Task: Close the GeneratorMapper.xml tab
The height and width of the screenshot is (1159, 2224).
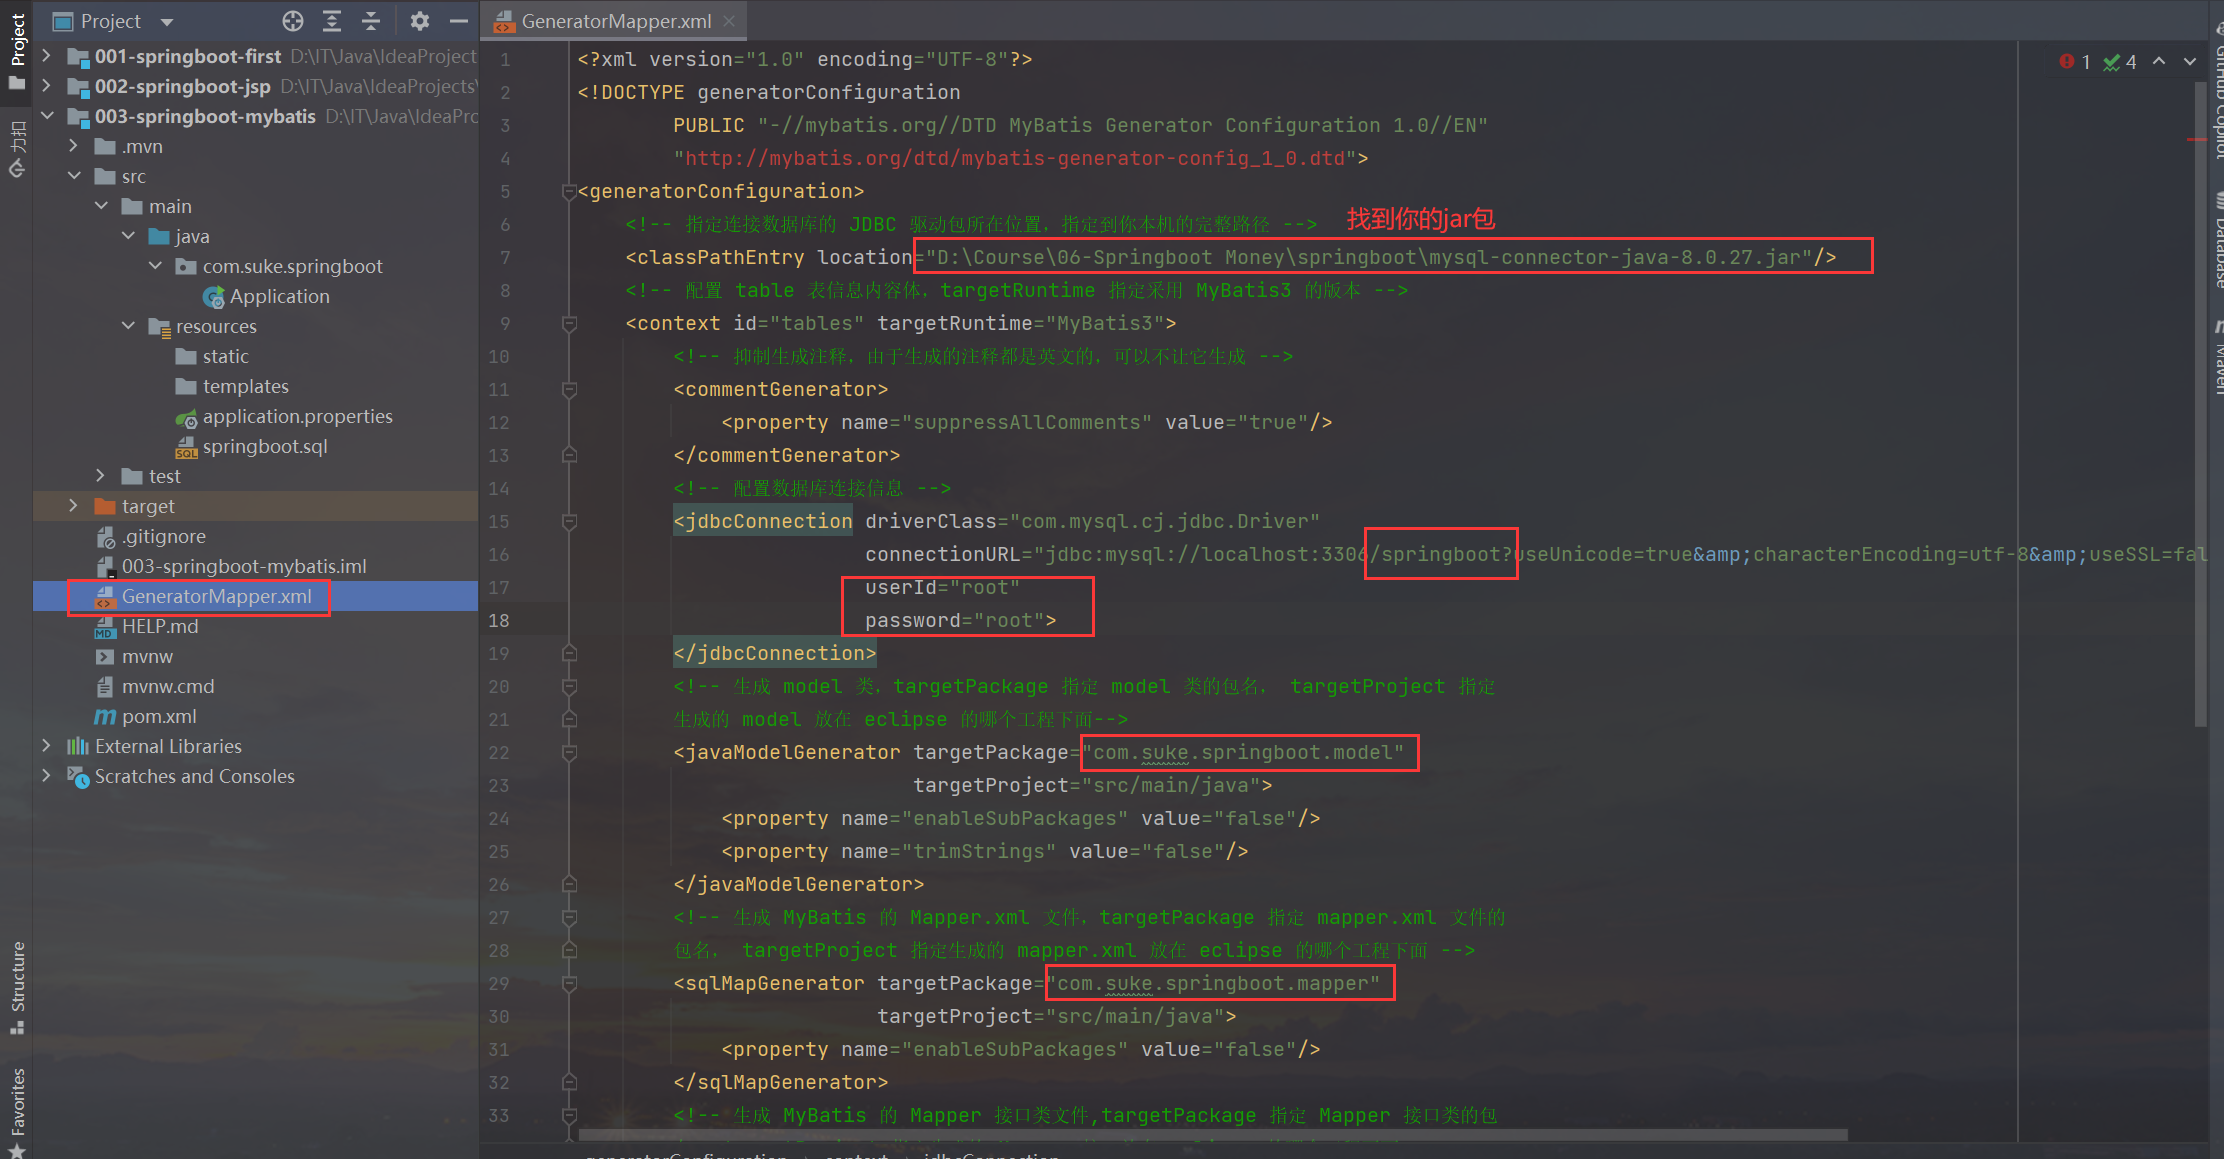Action: (x=729, y=21)
